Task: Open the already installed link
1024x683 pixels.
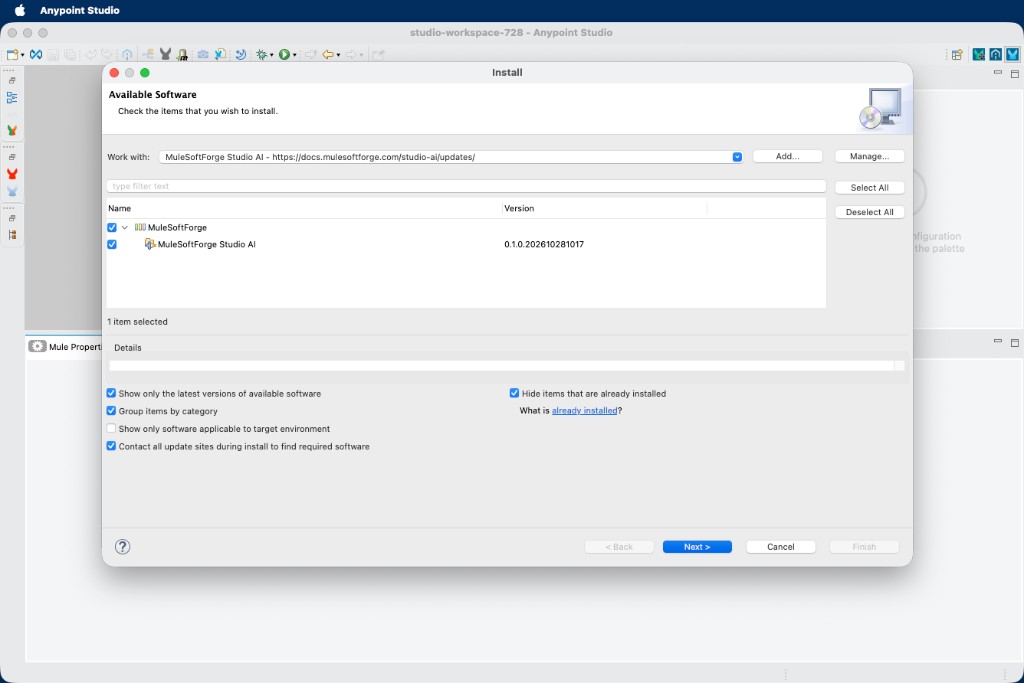Action: tap(584, 411)
